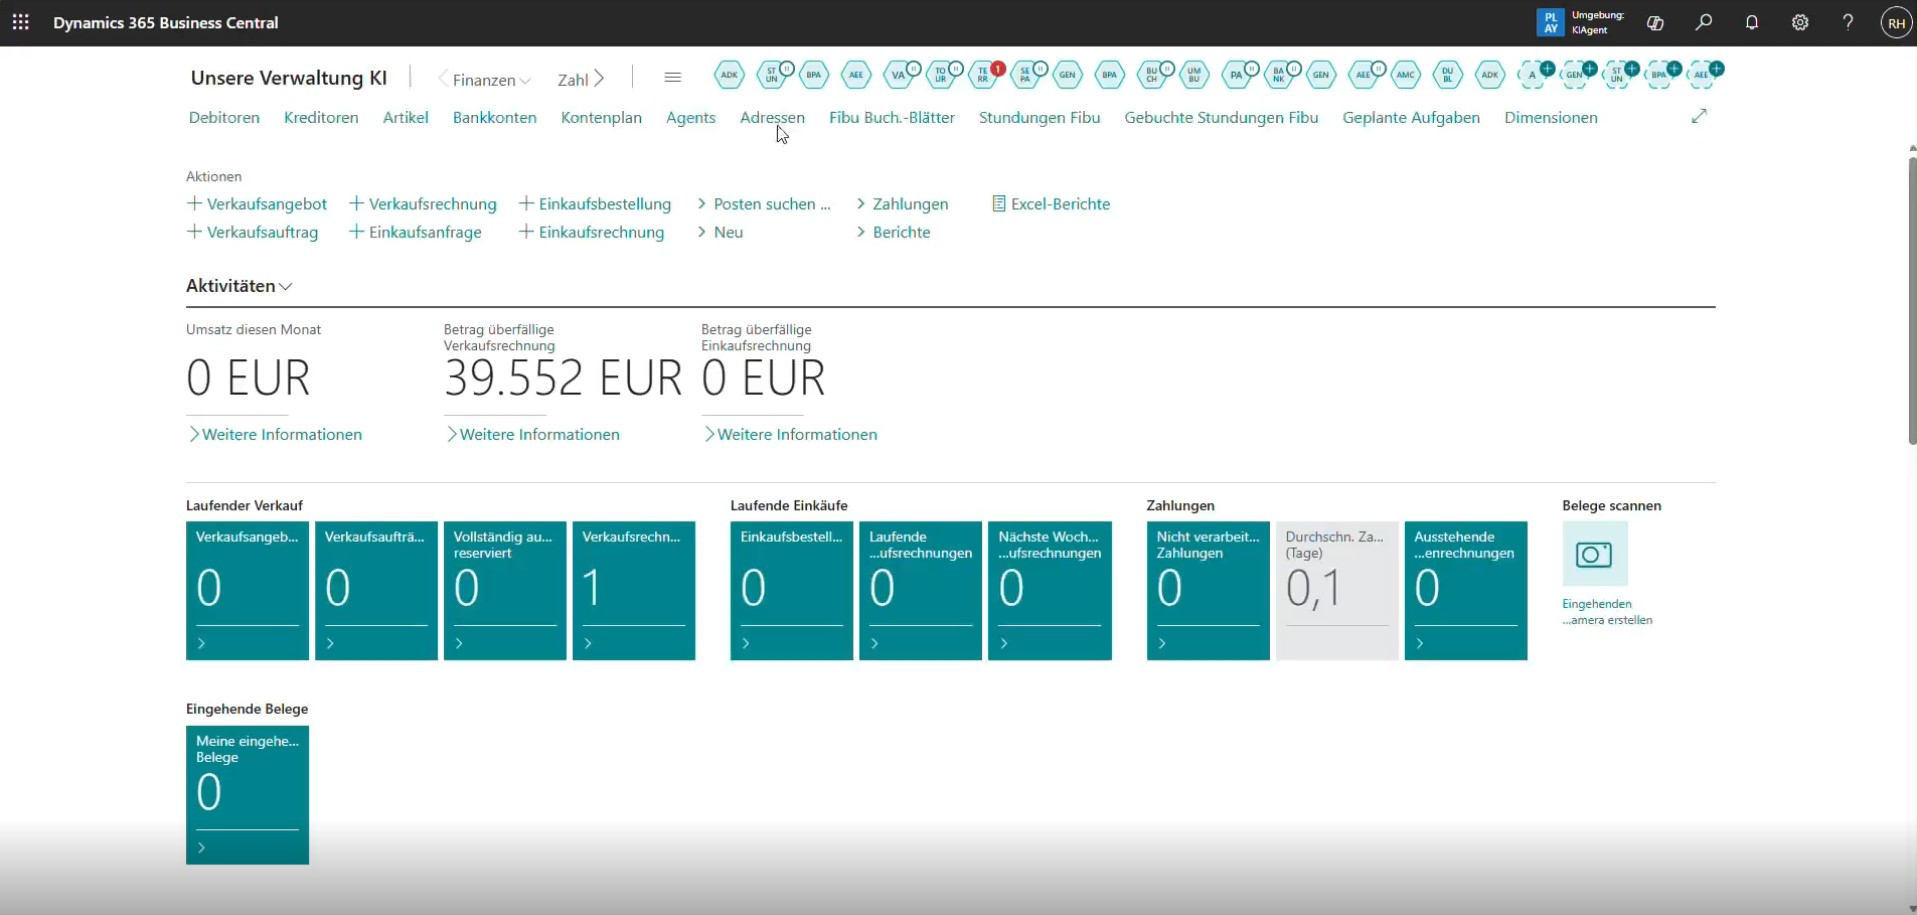Create a new Verkaufsrechnung
This screenshot has width=1917, height=915.
[x=423, y=204]
